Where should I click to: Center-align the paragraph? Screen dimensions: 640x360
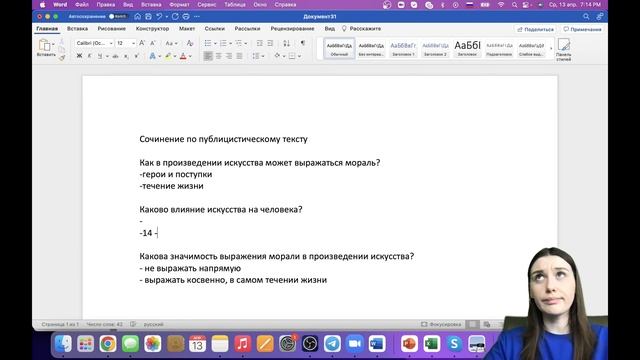point(218,56)
